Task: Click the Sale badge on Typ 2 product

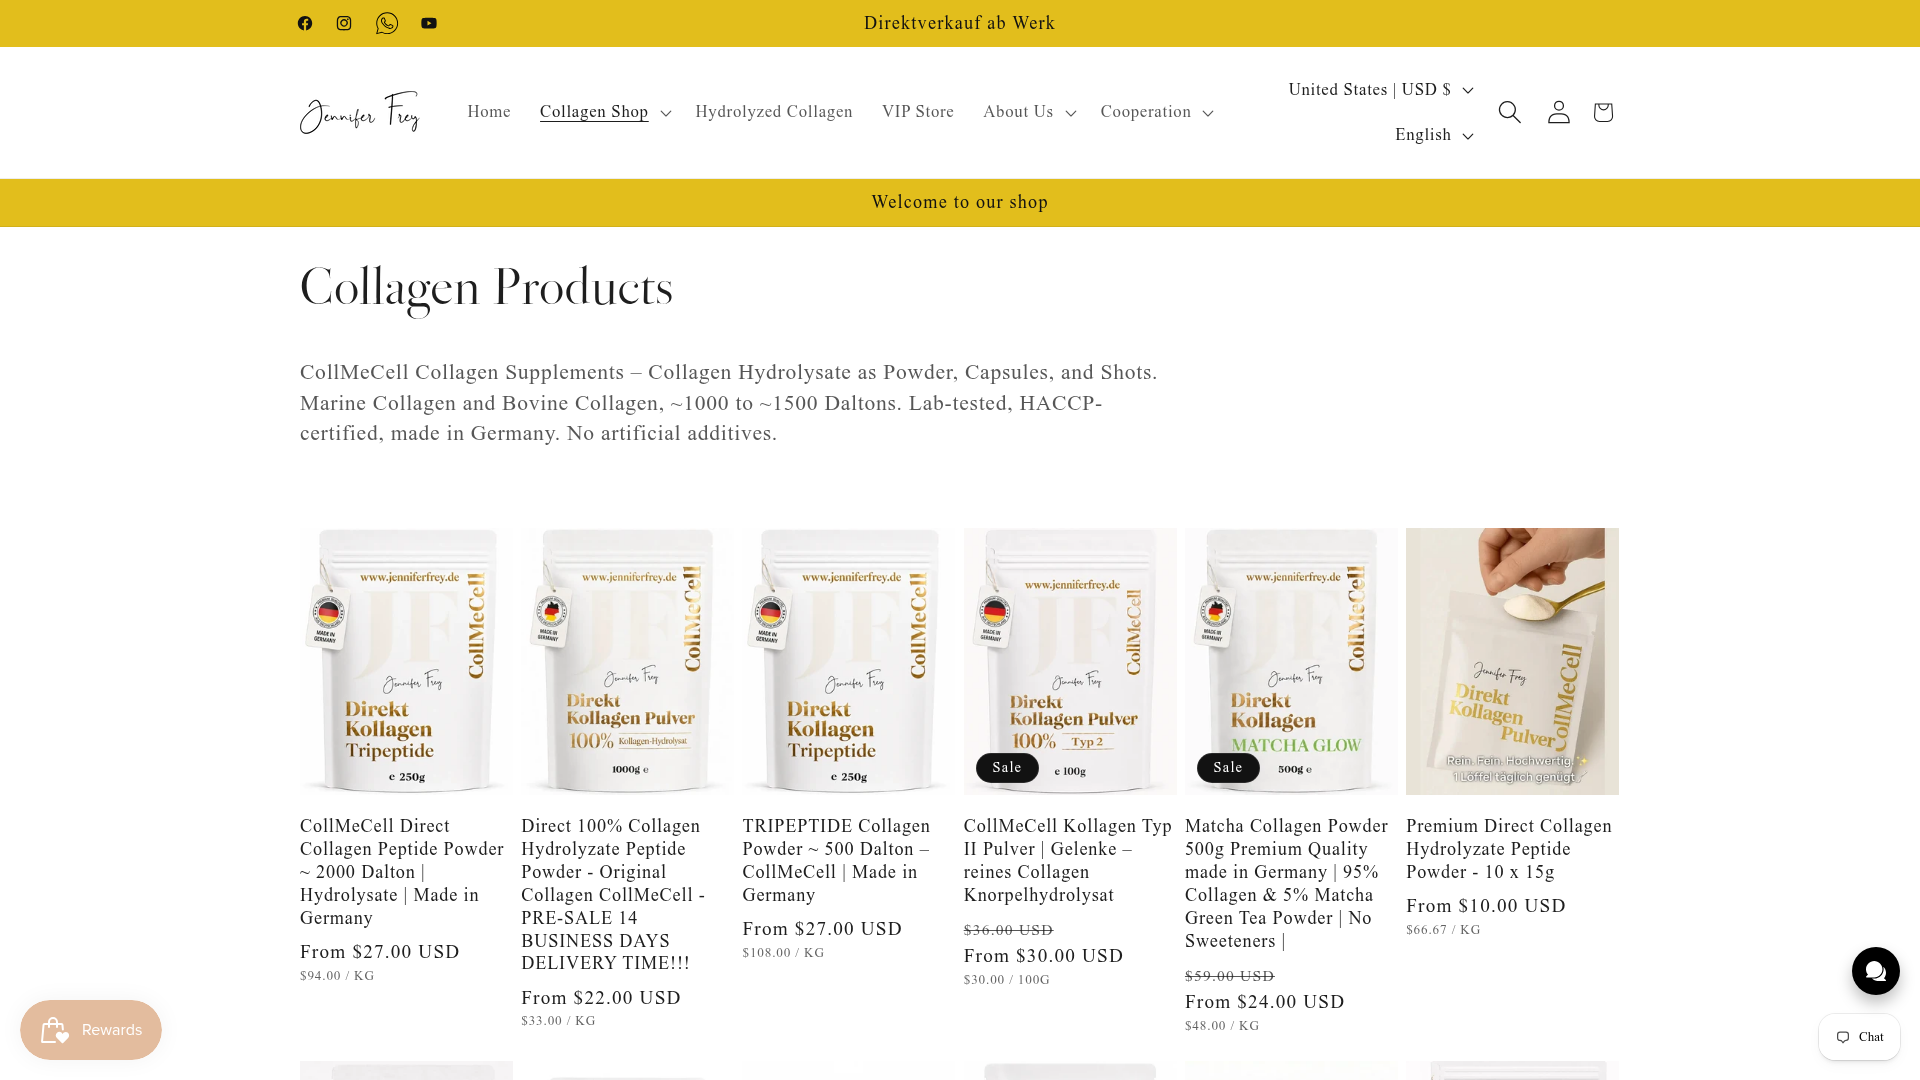Action: click(1007, 768)
